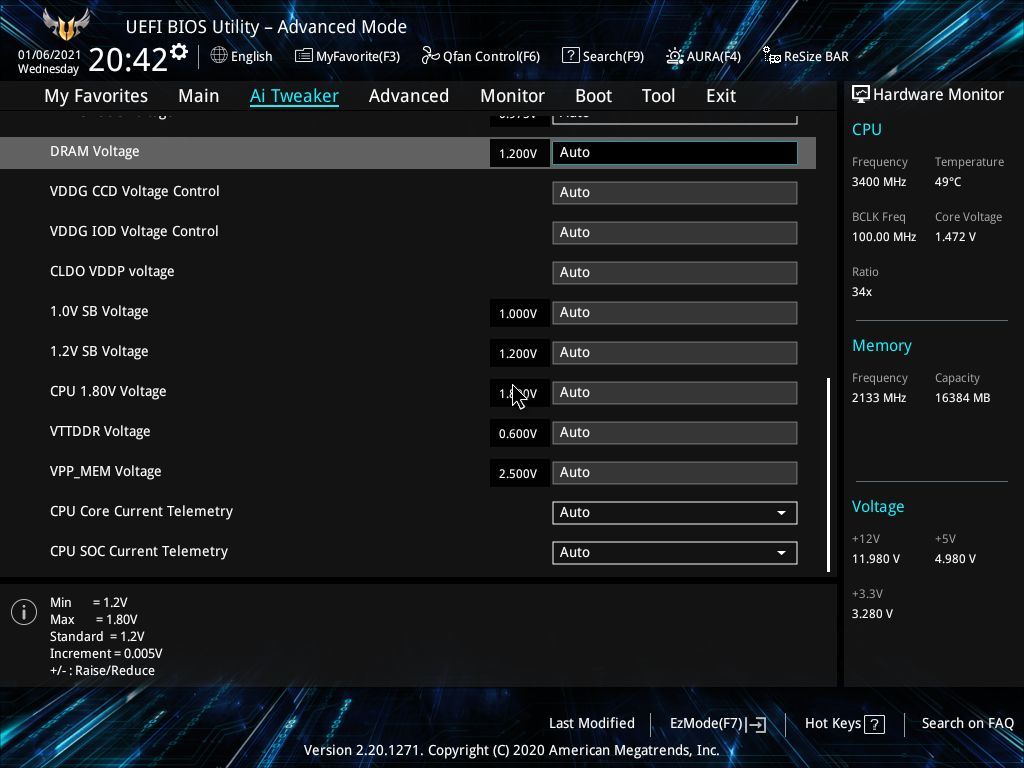The height and width of the screenshot is (768, 1024).
Task: Switch to the Monitor tab
Action: 512,96
